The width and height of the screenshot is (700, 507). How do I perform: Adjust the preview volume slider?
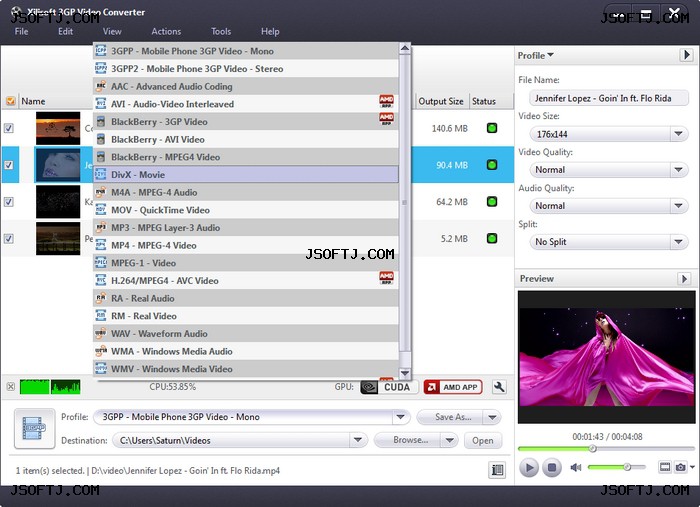tap(627, 467)
